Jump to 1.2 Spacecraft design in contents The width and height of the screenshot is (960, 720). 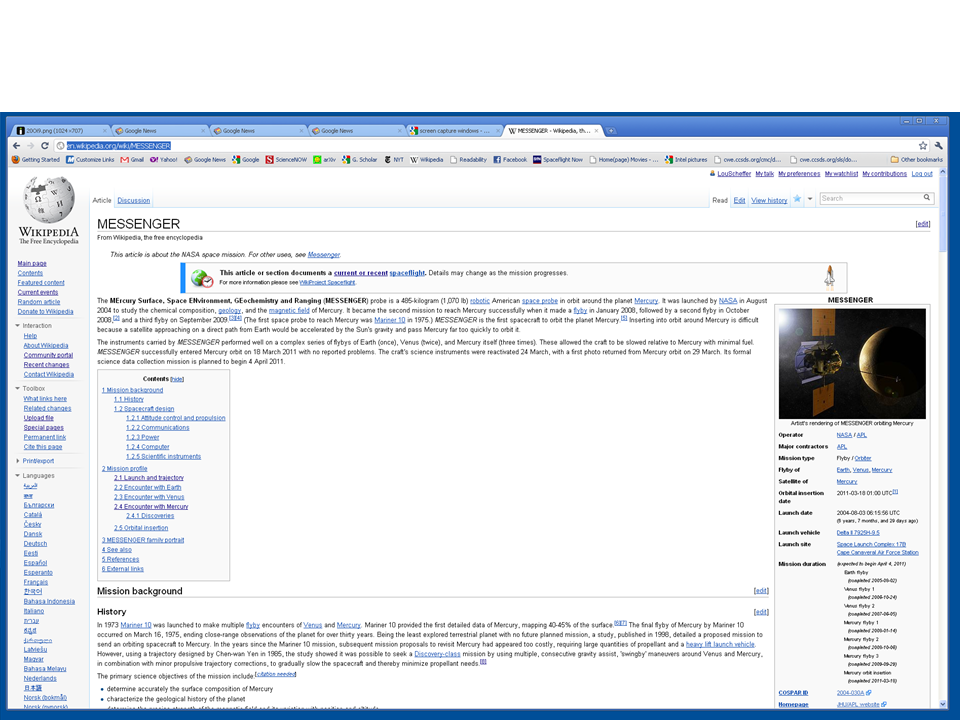(144, 408)
